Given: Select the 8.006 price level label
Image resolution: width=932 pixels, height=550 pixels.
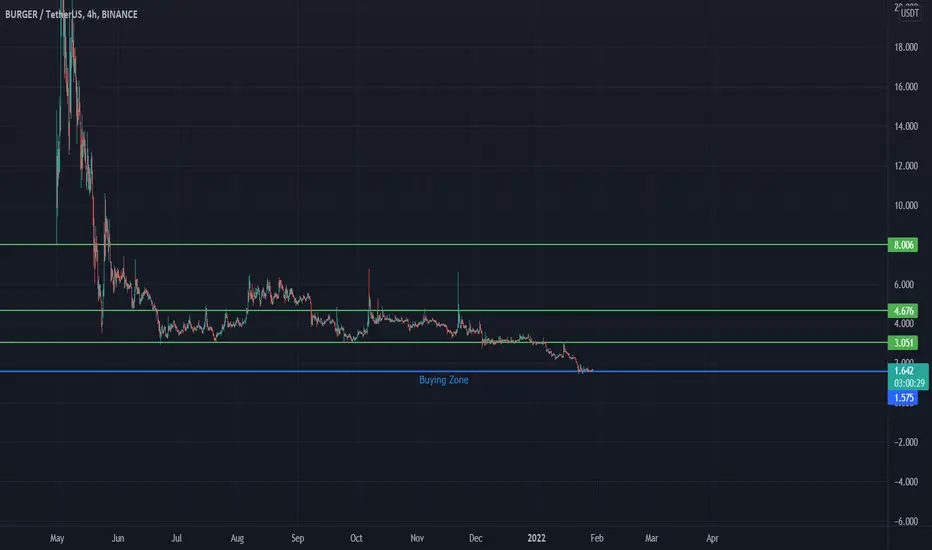Looking at the screenshot, I should pos(902,245).
